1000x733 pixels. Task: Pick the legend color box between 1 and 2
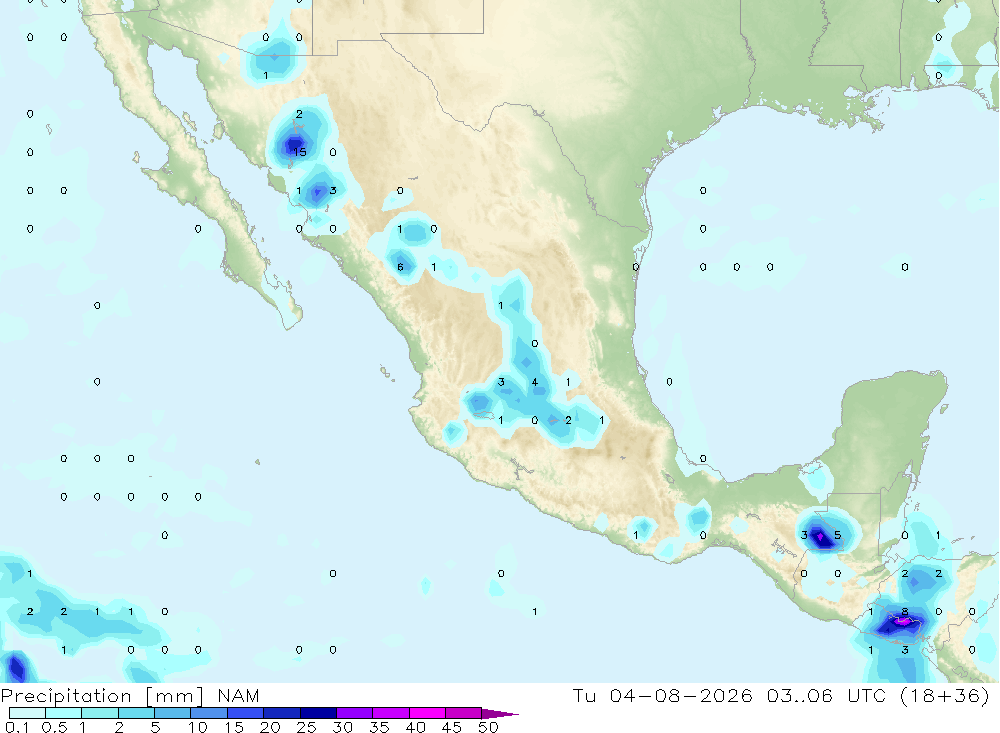100,713
